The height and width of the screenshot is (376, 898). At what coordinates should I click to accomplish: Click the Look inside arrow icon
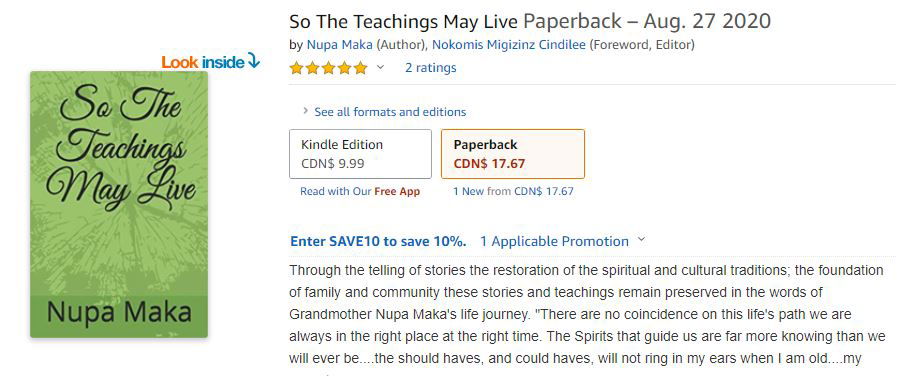pyautogui.click(x=253, y=61)
